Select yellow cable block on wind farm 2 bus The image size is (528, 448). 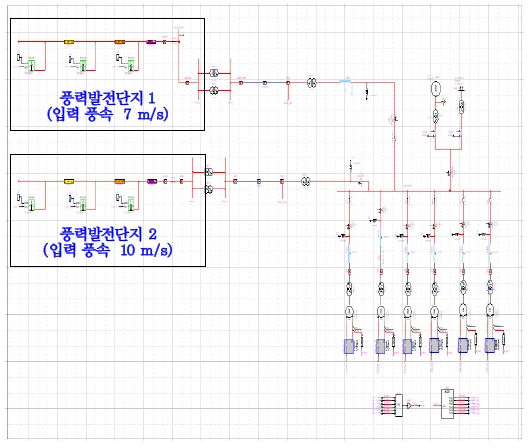69,182
